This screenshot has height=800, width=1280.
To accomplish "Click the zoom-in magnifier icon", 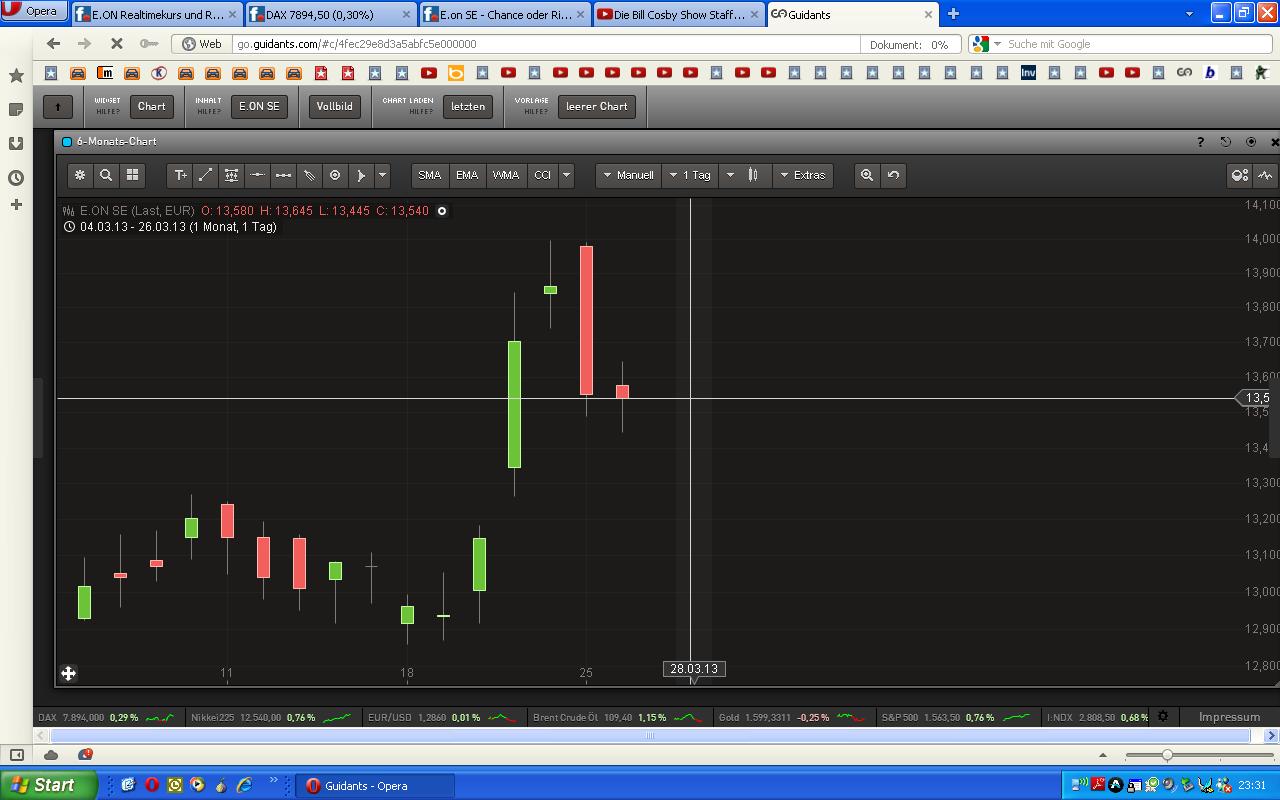I will pyautogui.click(x=867, y=175).
